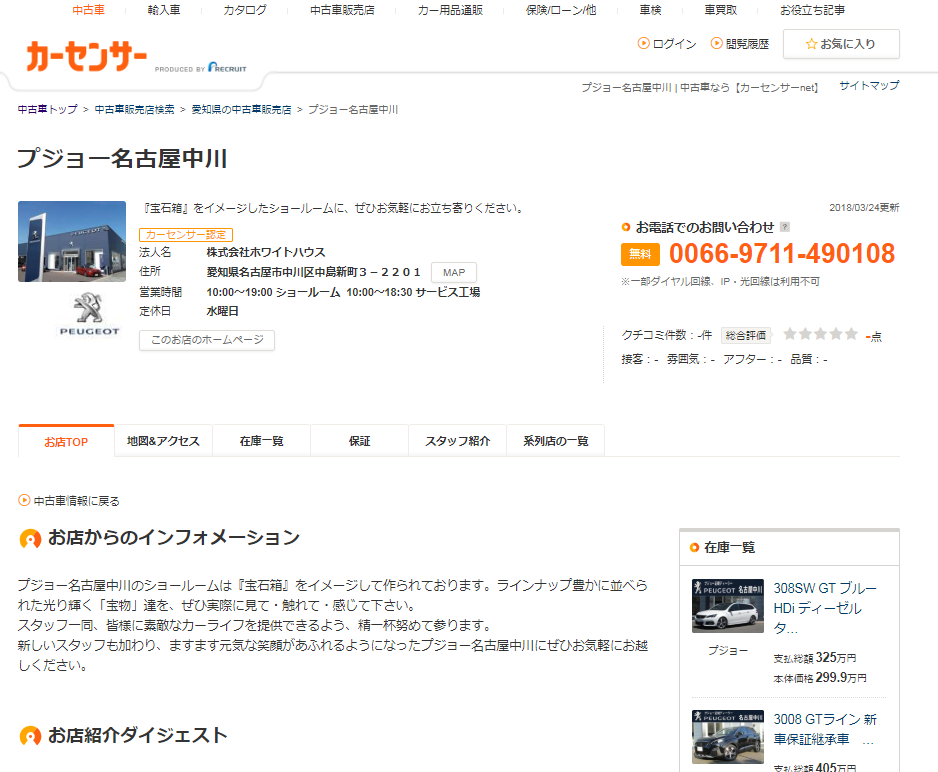This screenshot has width=938, height=772.
Task: Open the 輸入車 top navigation item
Action: (x=164, y=10)
